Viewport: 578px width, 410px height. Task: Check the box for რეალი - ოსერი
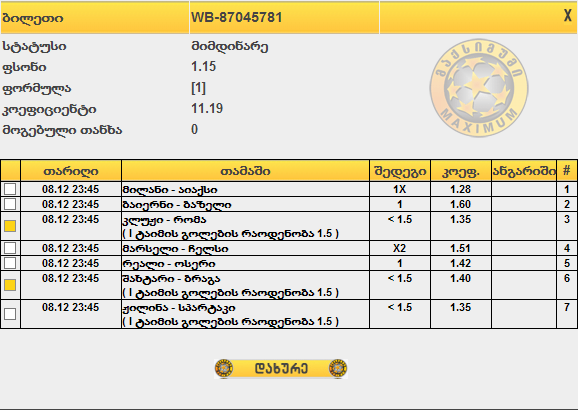point(10,263)
